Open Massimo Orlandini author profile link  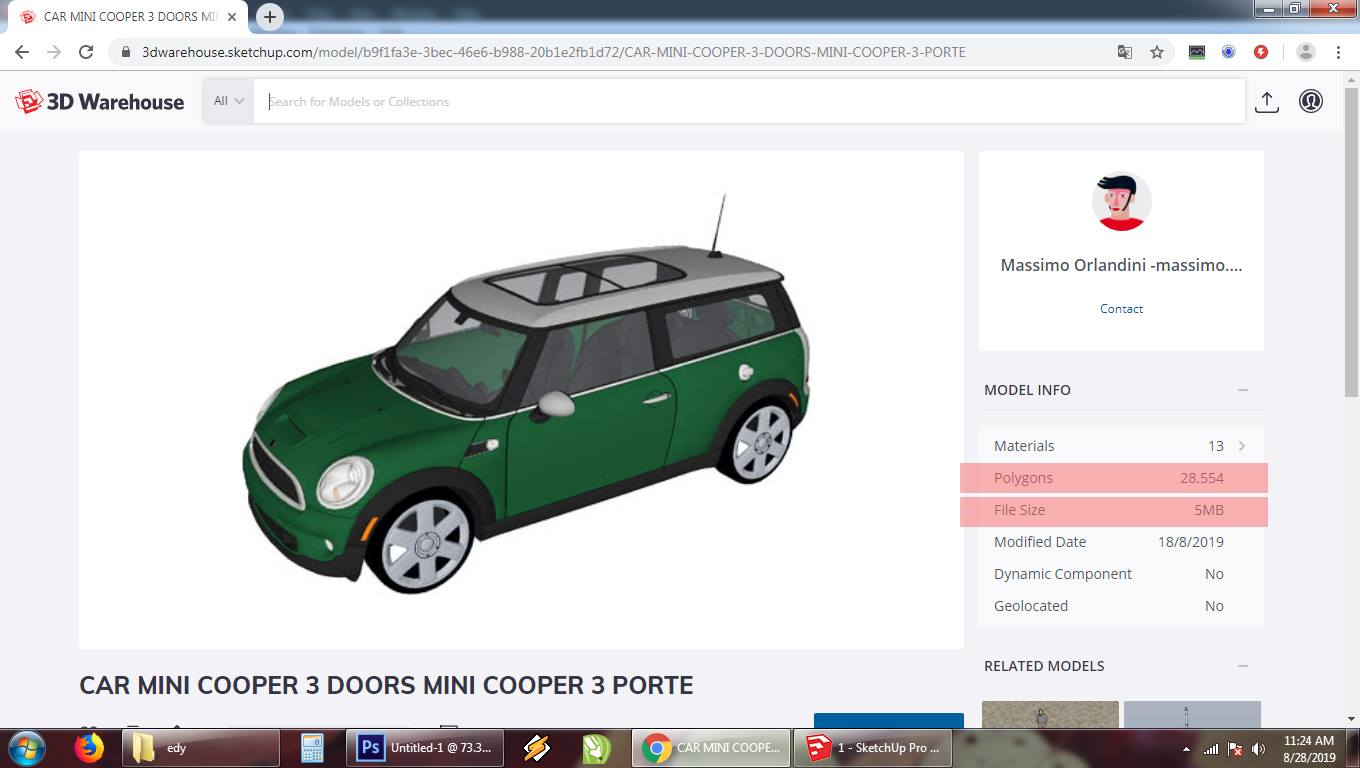coord(1121,266)
